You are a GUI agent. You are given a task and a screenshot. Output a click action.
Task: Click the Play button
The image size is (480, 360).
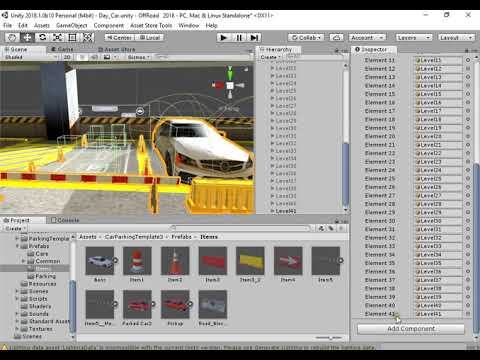223,37
